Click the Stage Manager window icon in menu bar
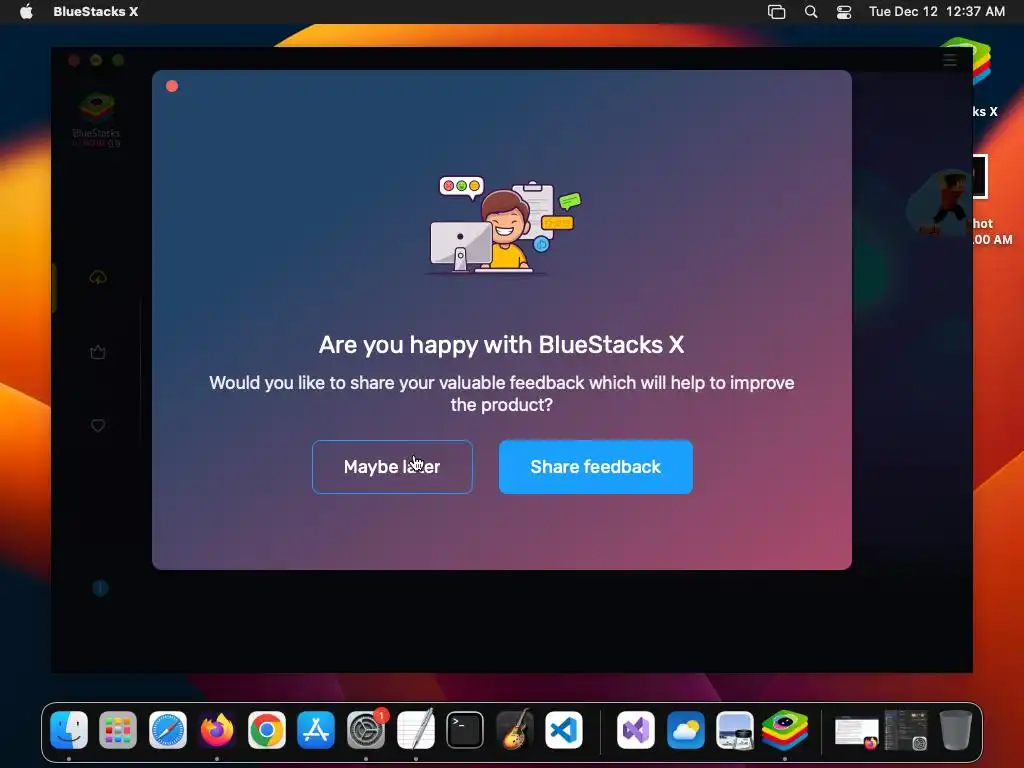Screen dimensions: 1024x768 click(x=776, y=12)
